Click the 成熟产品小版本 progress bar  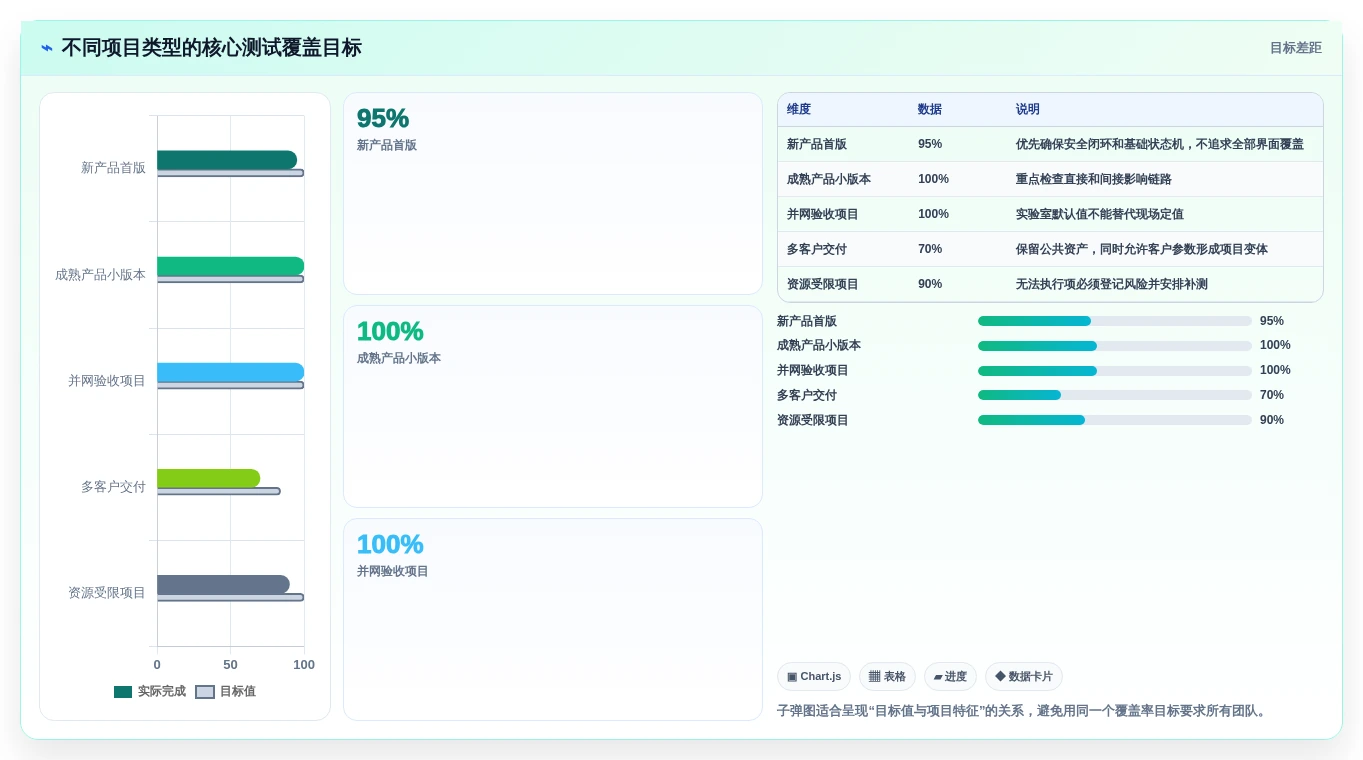(x=1115, y=346)
